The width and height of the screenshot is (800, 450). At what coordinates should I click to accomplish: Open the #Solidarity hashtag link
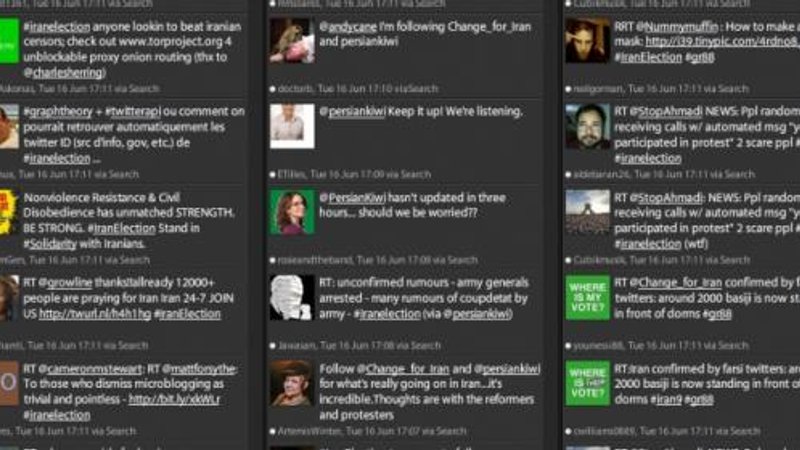(x=50, y=244)
